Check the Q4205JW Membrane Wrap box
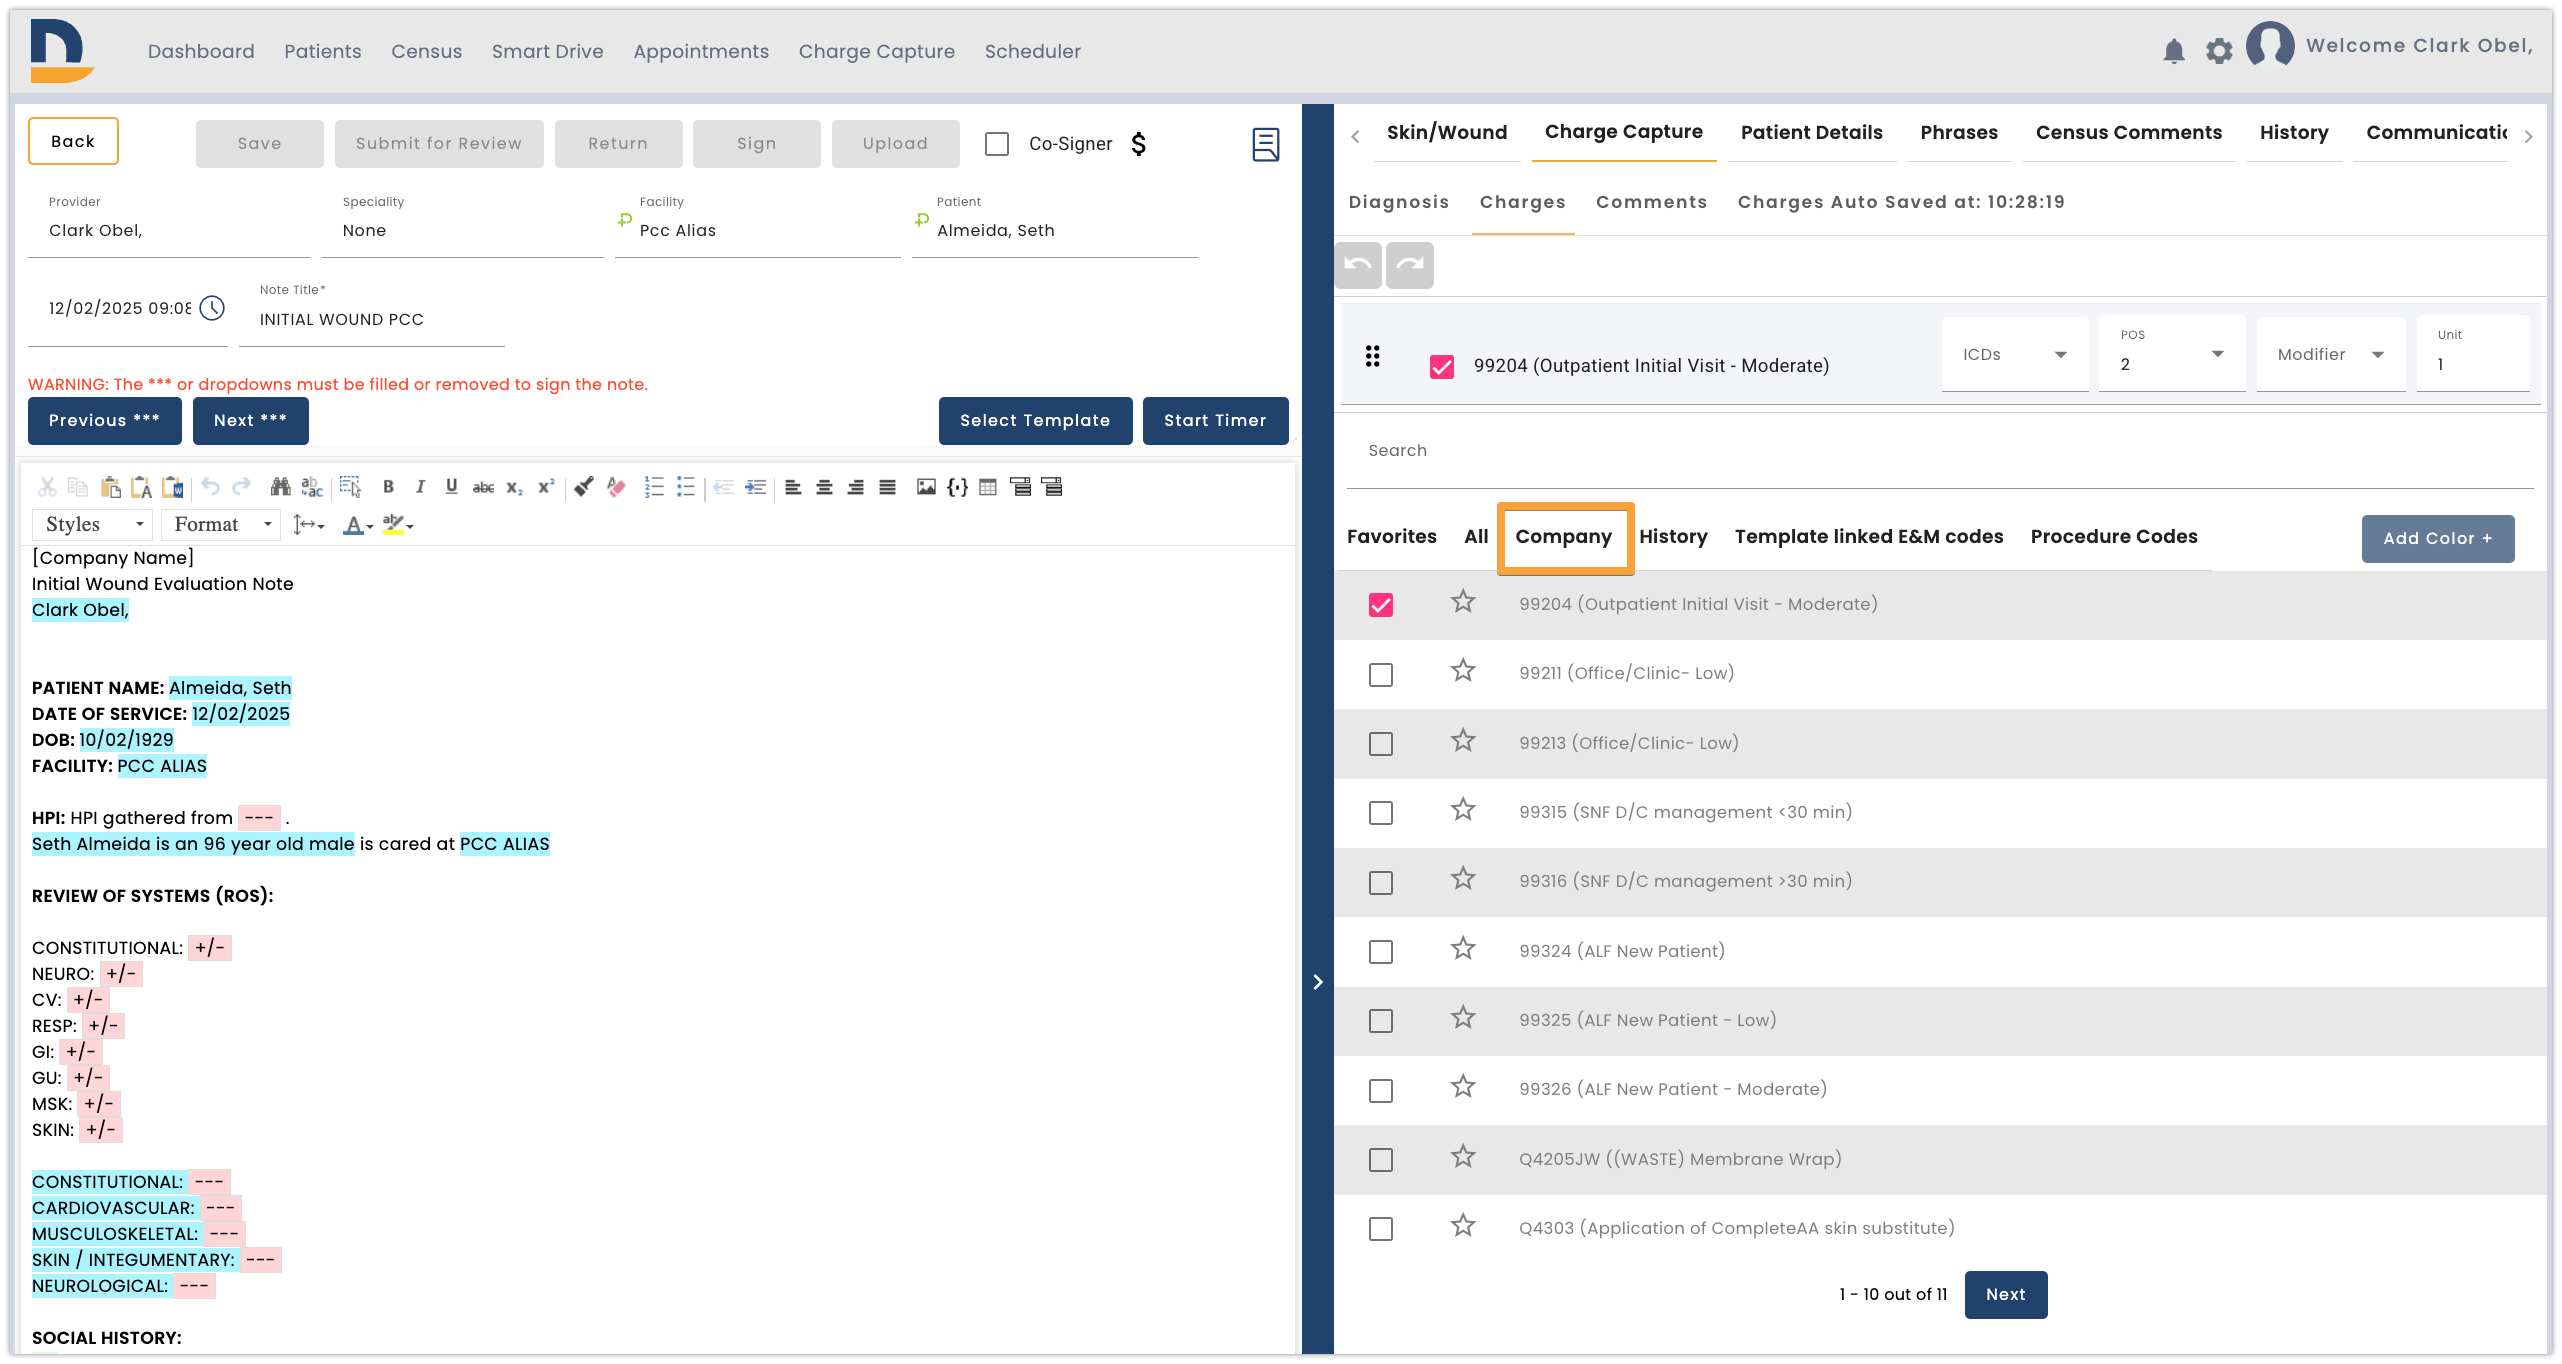Viewport: 2562px width, 1364px height. pyautogui.click(x=1381, y=1160)
